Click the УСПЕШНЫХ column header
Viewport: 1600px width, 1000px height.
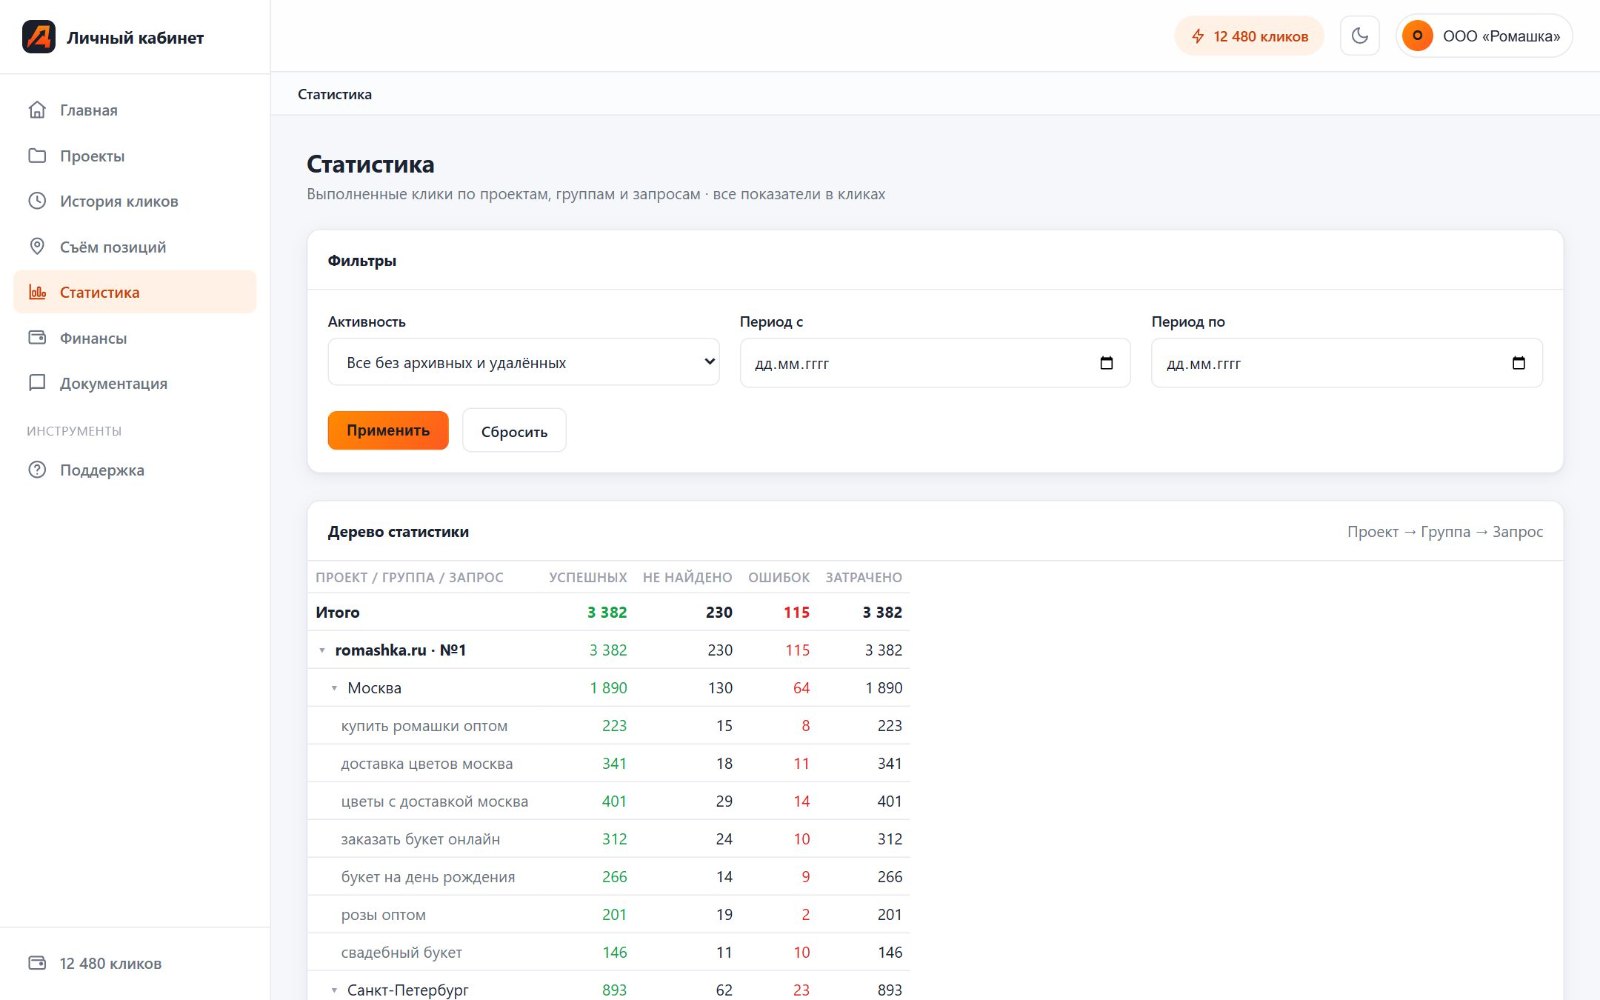pyautogui.click(x=588, y=577)
